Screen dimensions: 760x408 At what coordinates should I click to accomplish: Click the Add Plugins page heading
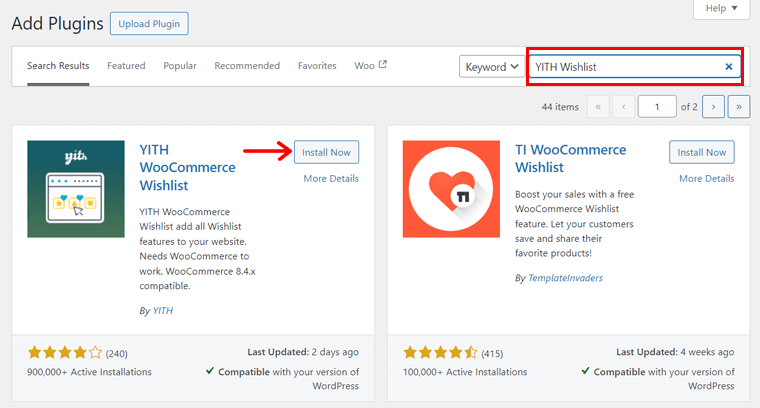point(58,23)
